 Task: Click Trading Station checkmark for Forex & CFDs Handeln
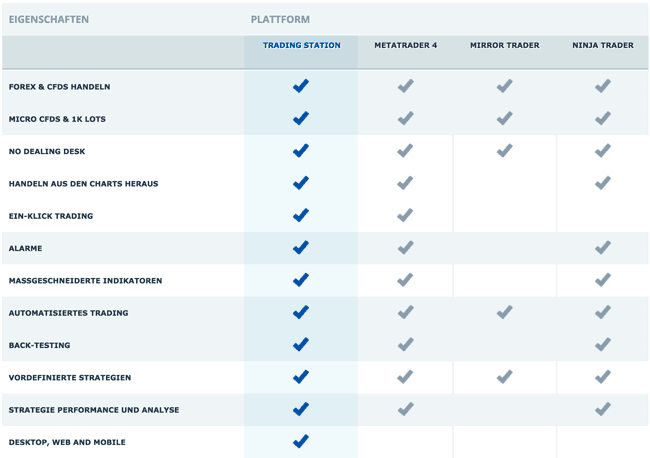click(301, 86)
